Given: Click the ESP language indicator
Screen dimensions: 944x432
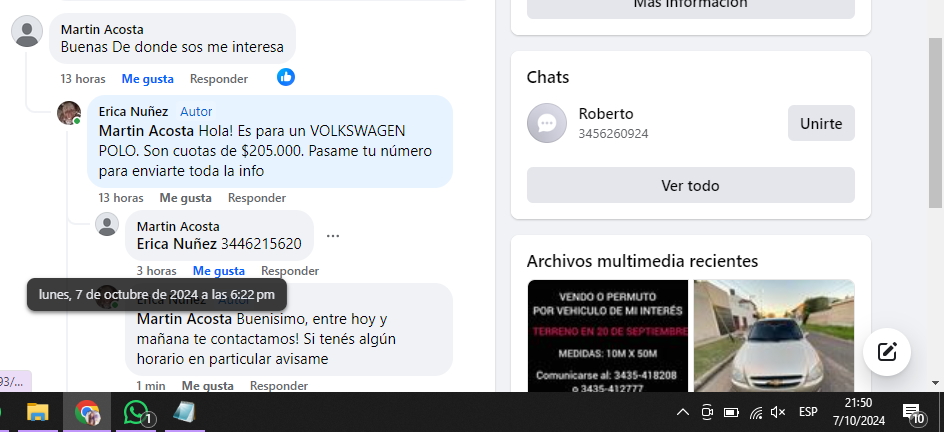Looking at the screenshot, I should pos(808,412).
